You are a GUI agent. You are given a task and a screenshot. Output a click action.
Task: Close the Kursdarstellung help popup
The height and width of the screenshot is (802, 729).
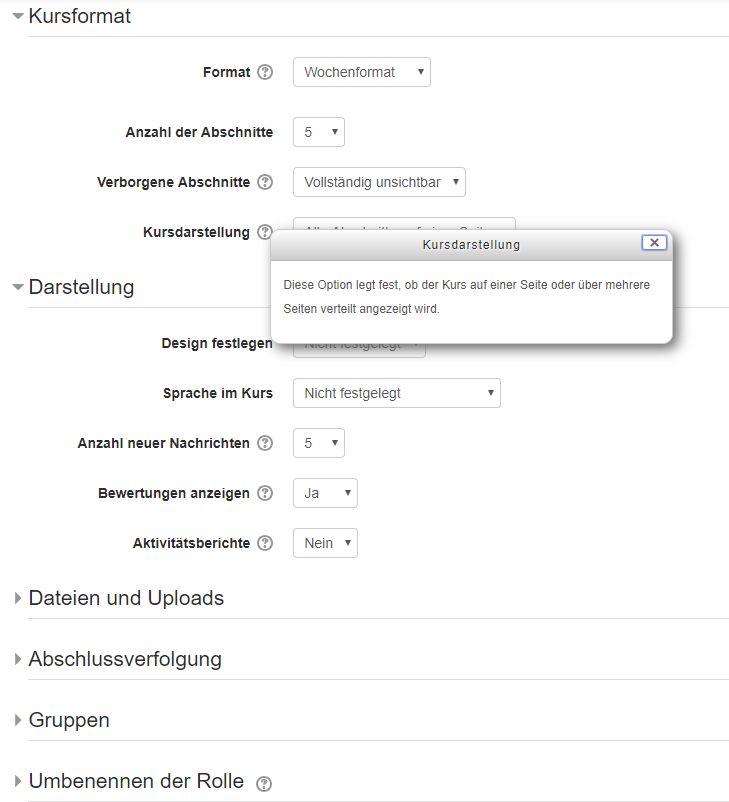(x=653, y=243)
